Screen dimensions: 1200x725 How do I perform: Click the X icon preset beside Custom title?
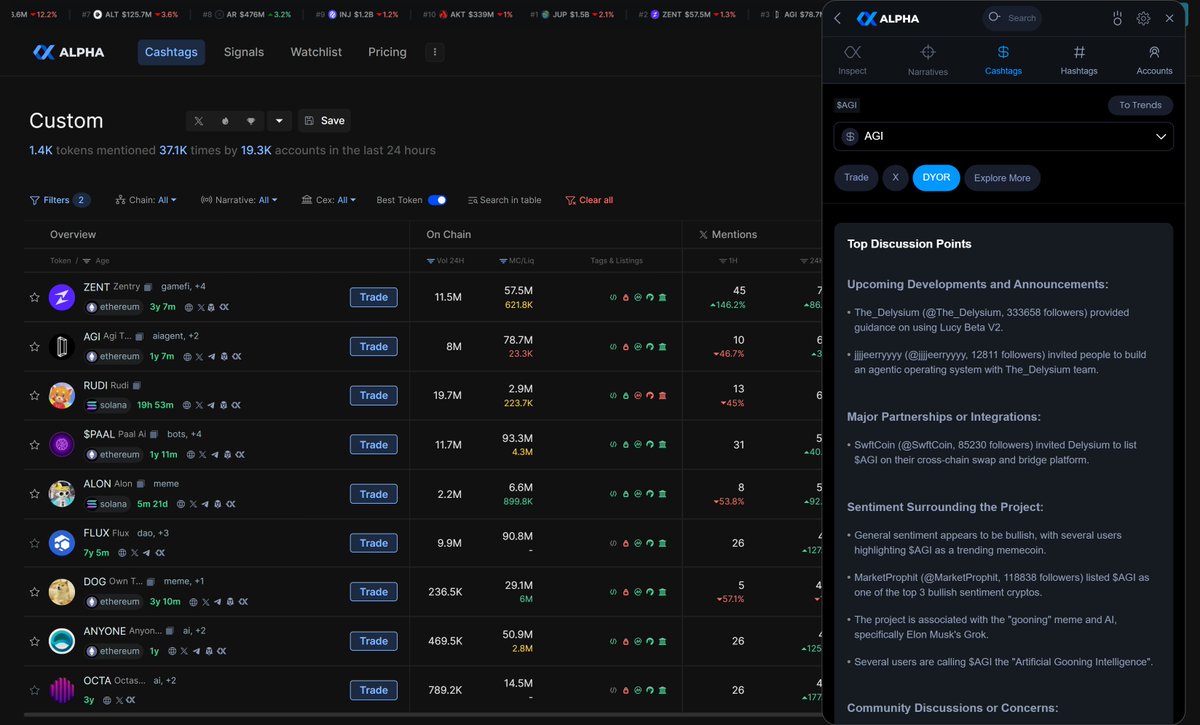pyautogui.click(x=198, y=120)
